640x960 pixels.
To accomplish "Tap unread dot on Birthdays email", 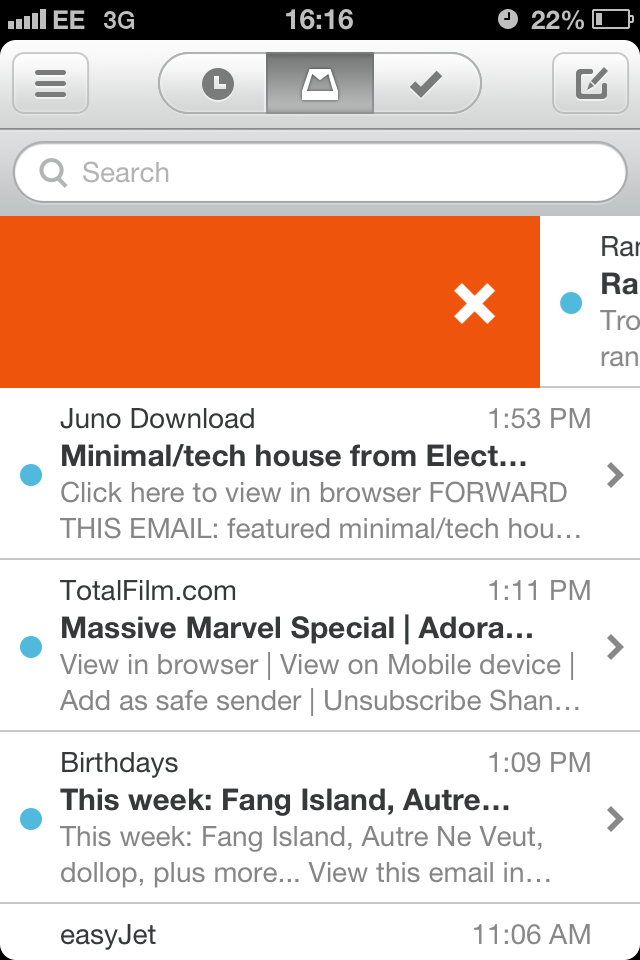I will coord(31,820).
